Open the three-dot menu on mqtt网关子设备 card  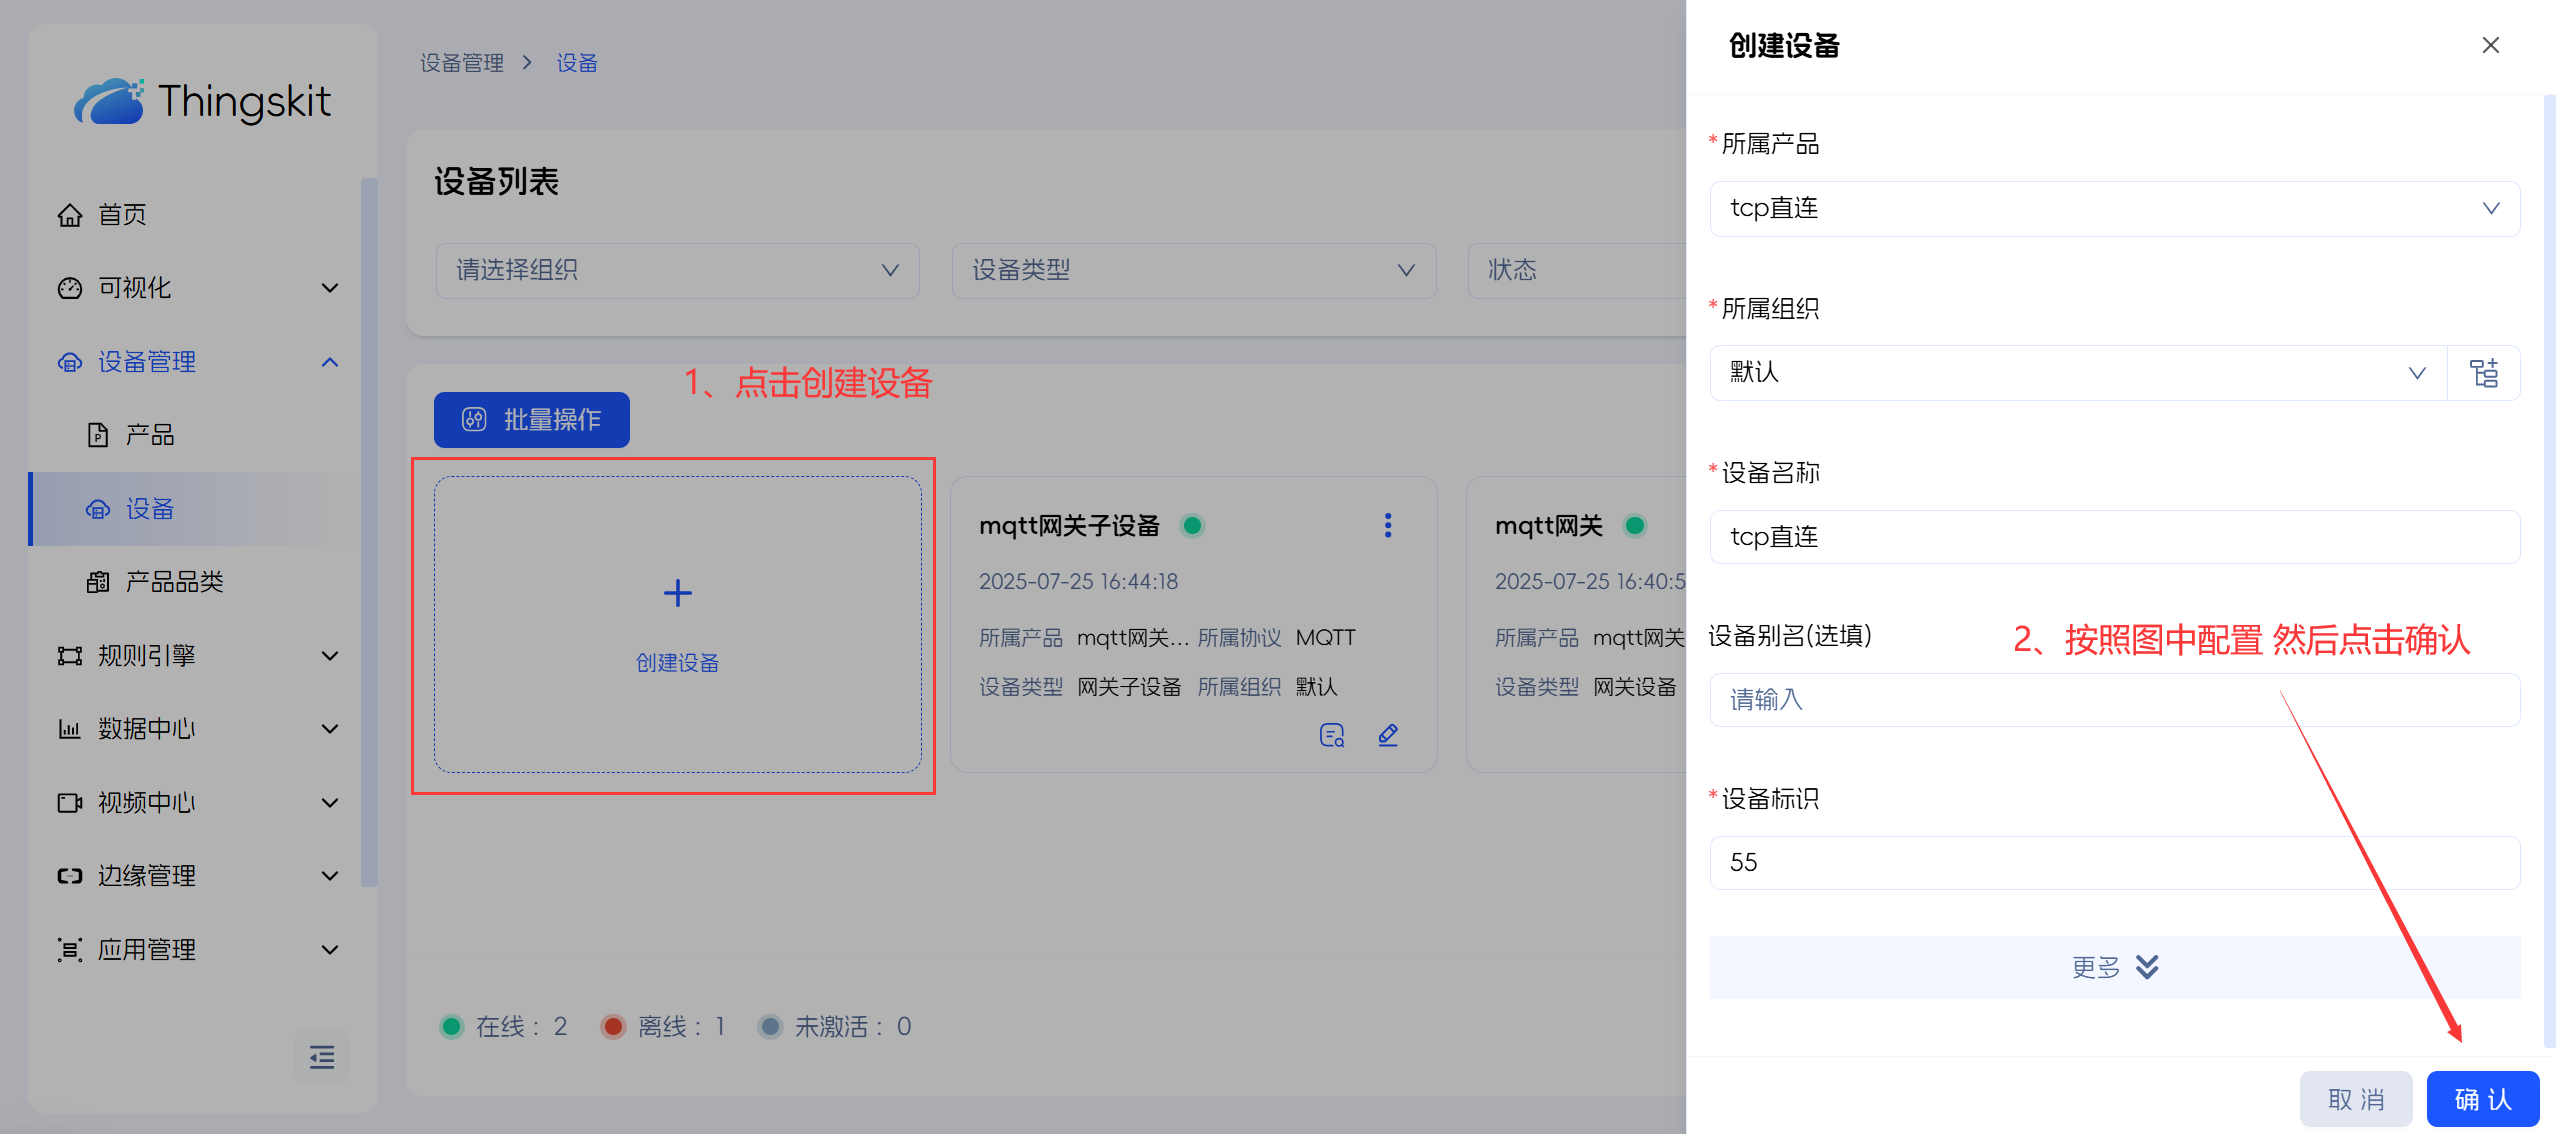pos(1387,526)
